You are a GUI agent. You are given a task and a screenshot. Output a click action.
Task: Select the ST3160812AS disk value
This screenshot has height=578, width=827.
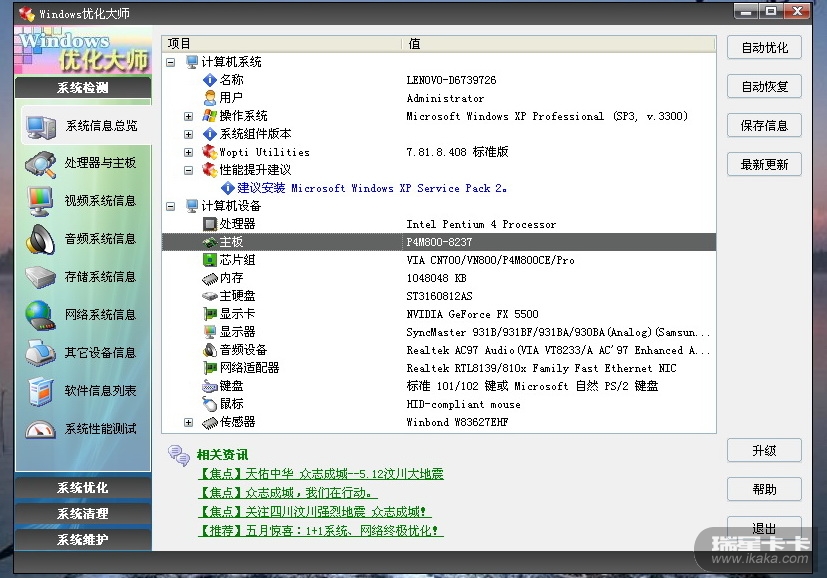[x=439, y=296]
